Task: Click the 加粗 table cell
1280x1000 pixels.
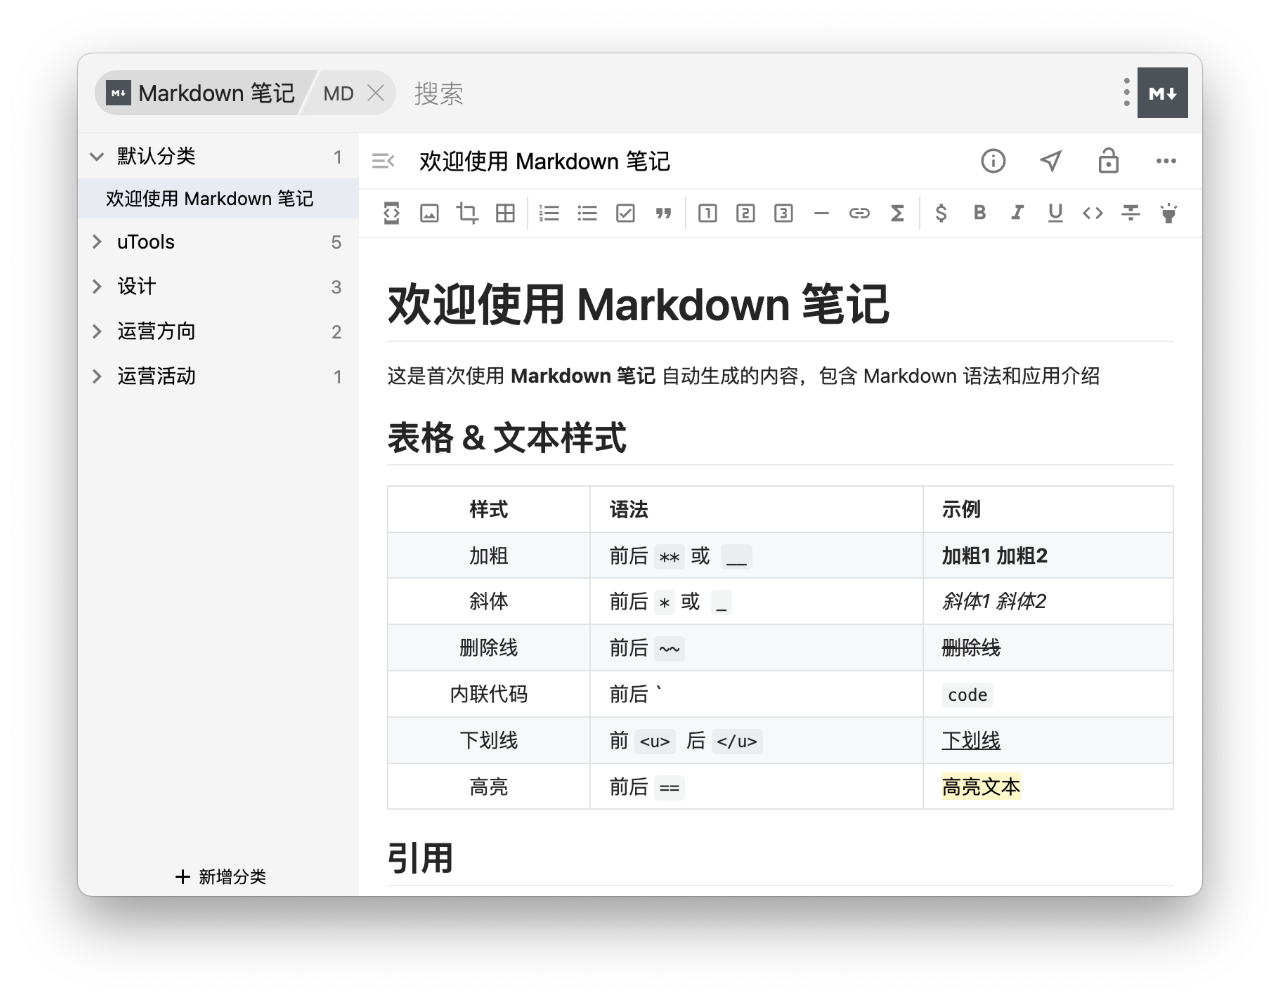Action: tap(489, 556)
